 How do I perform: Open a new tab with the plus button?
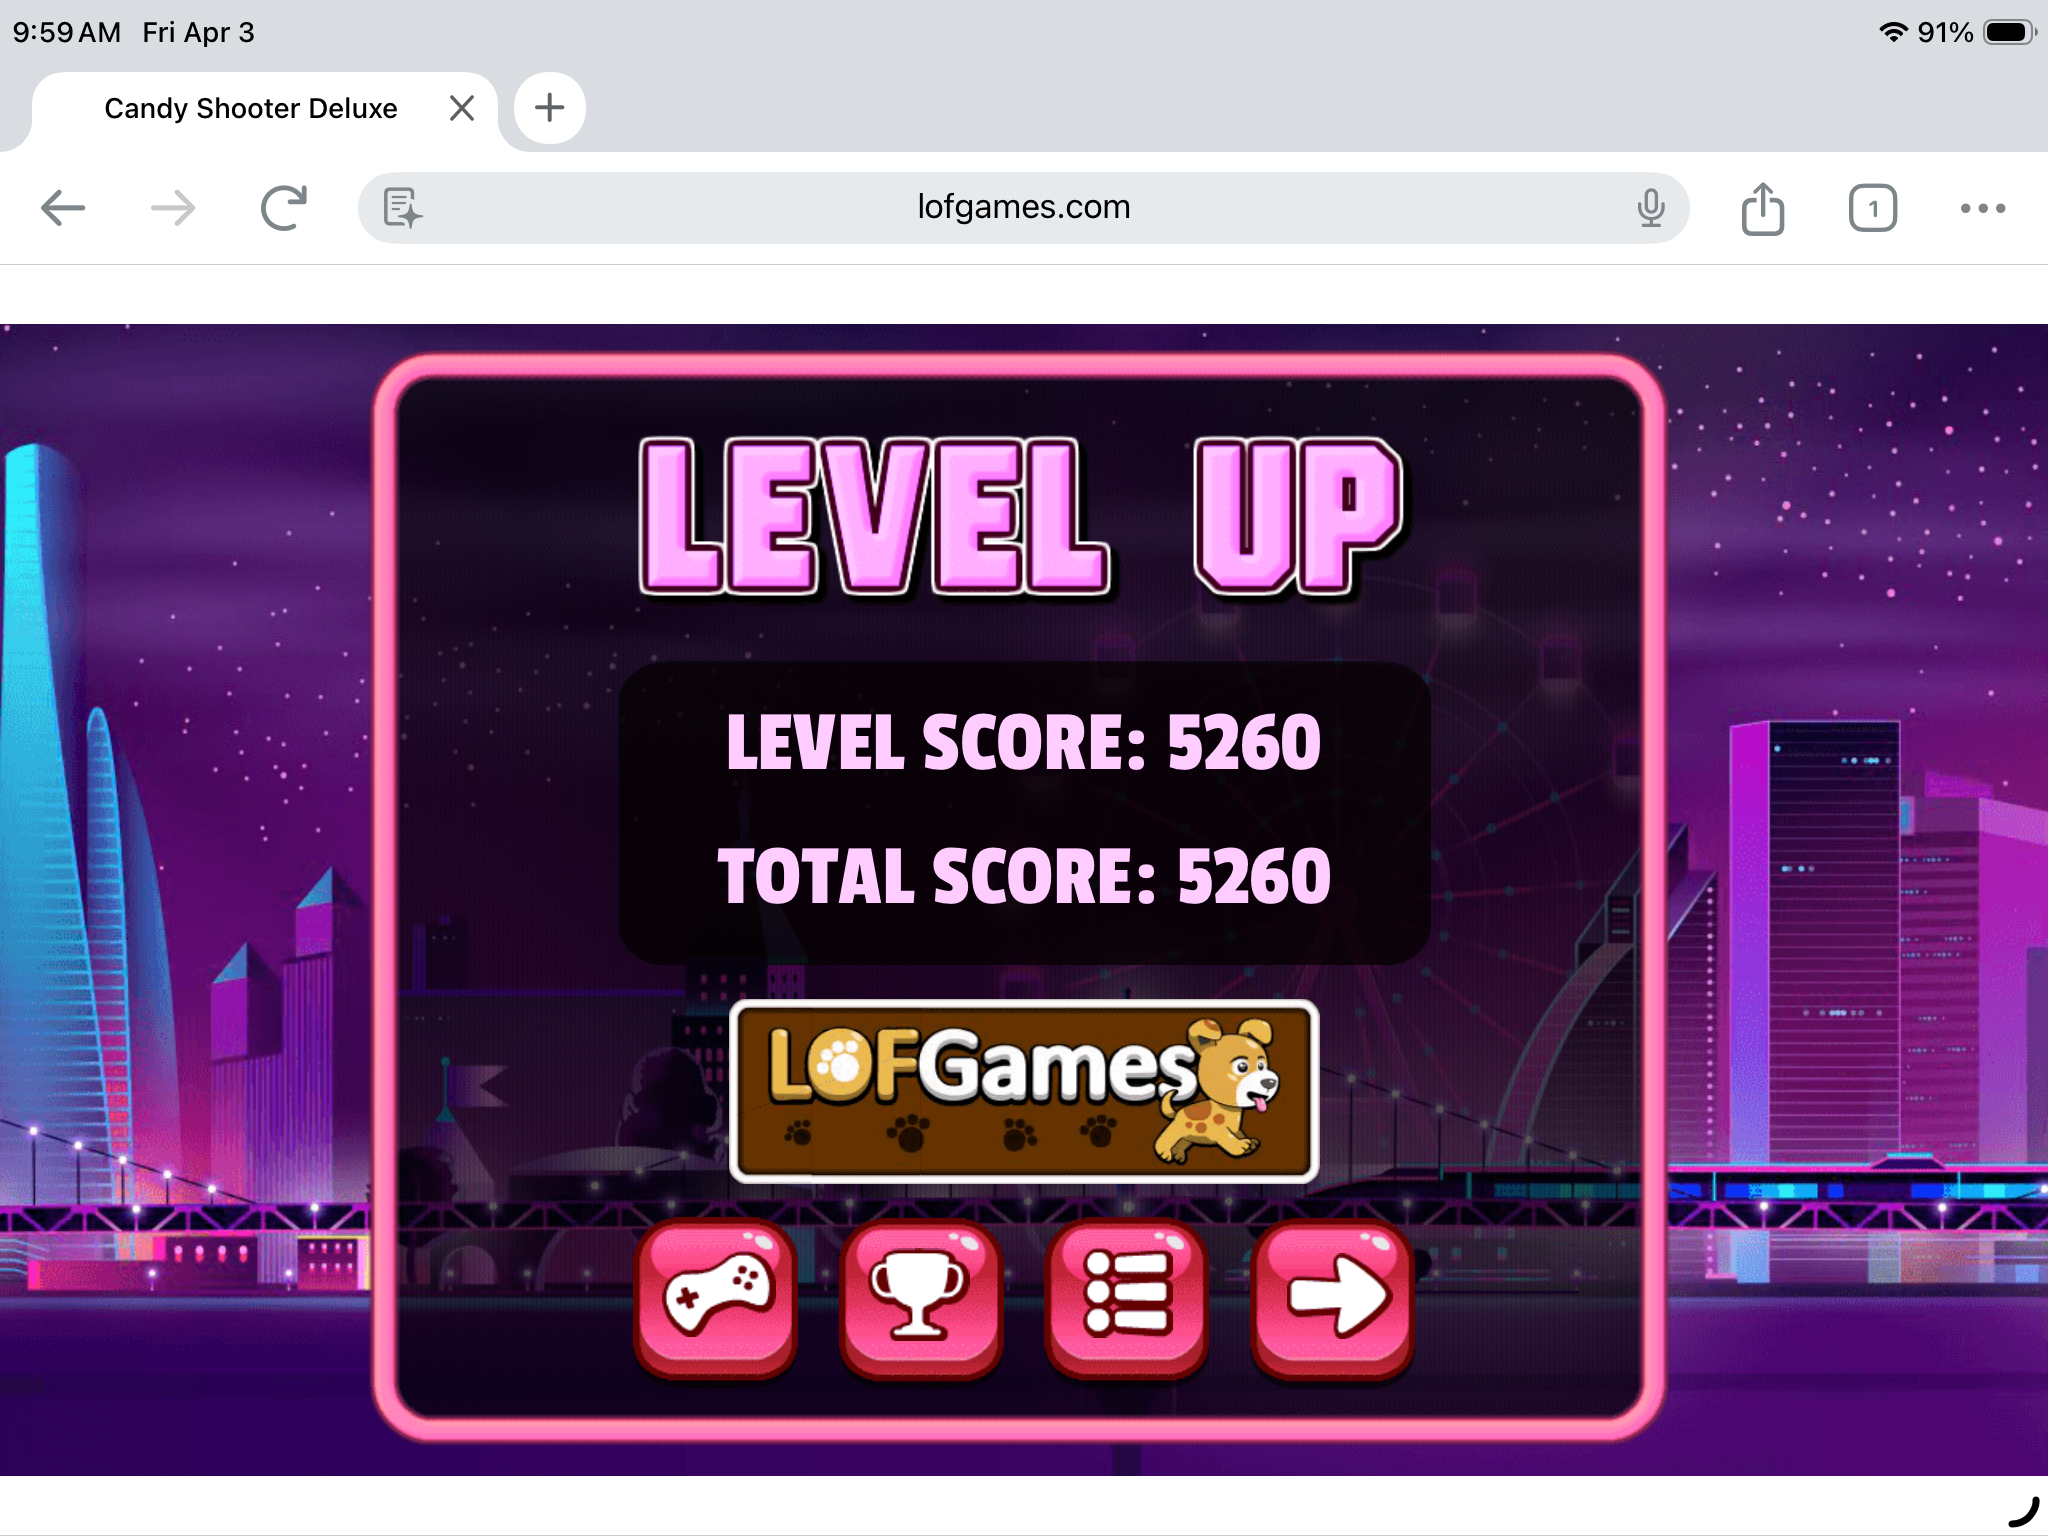[550, 108]
